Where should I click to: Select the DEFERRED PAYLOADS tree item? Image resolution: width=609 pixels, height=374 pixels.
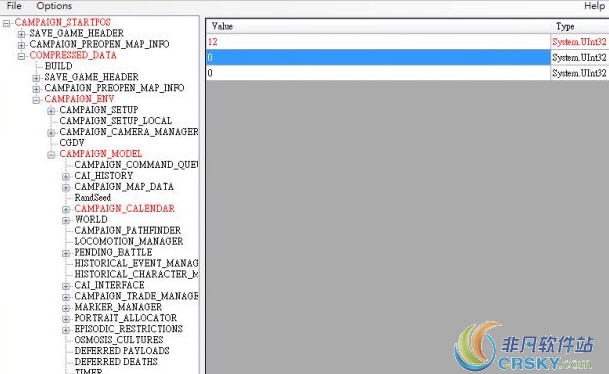click(122, 351)
